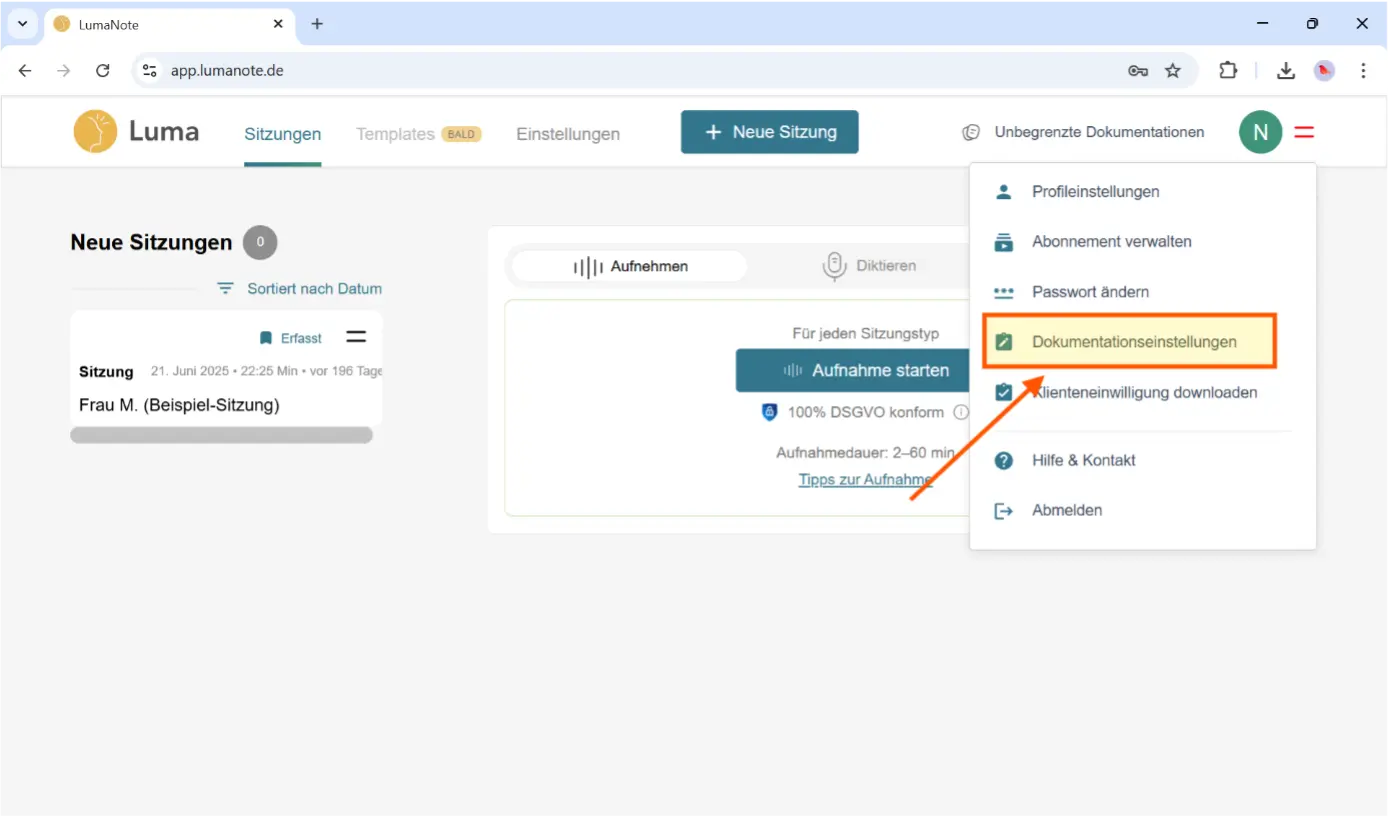Bookmark this page with star icon
Viewport: 1390px width, 818px height.
[x=1173, y=70]
